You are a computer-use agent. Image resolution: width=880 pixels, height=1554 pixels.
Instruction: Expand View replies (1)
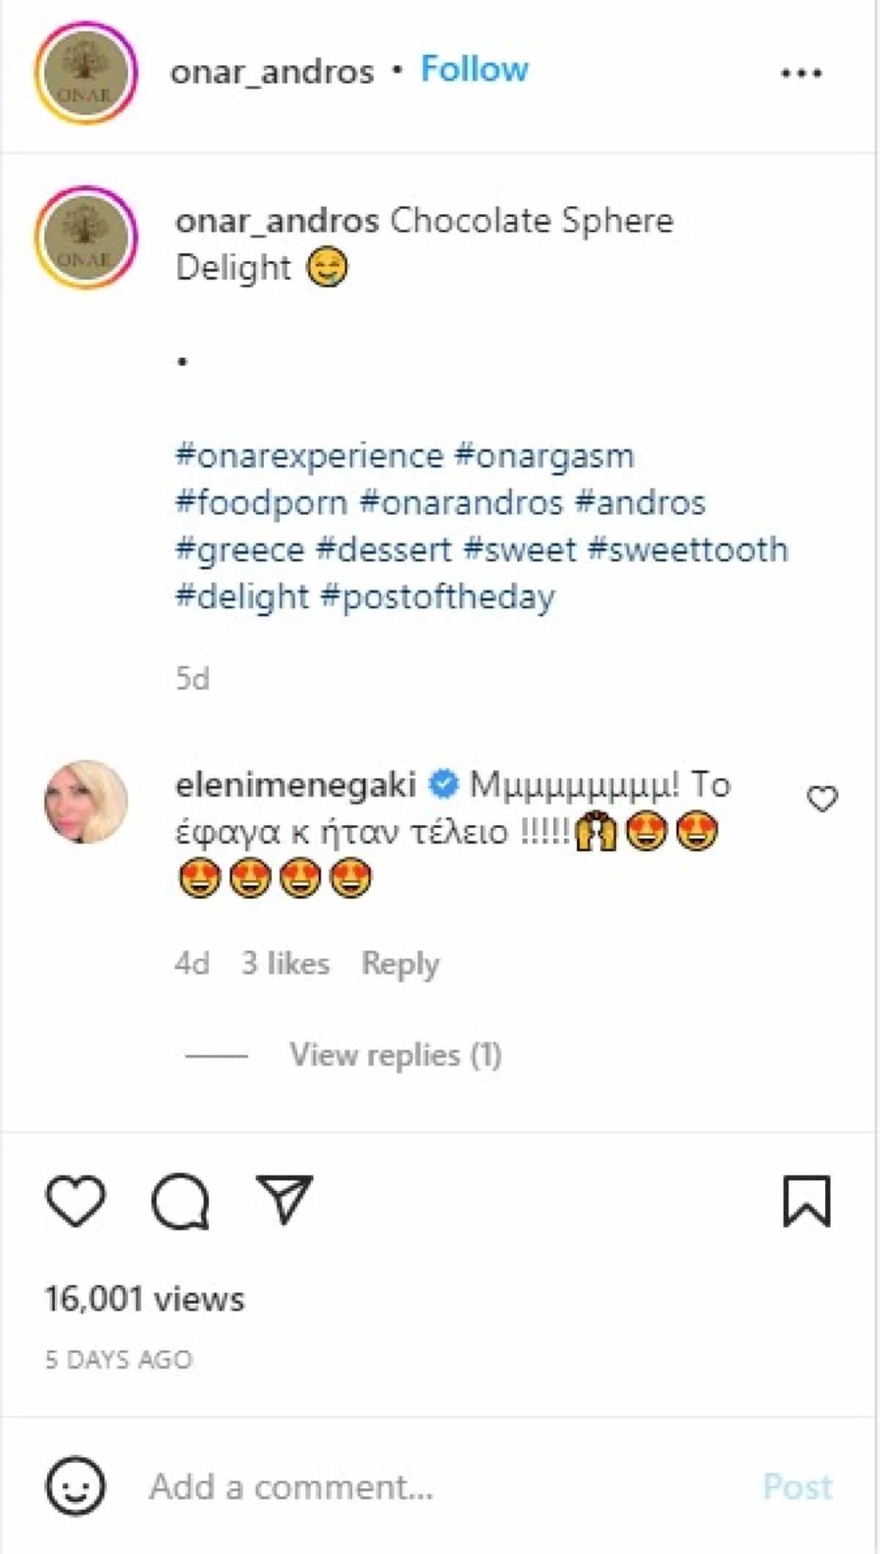[x=395, y=1055]
